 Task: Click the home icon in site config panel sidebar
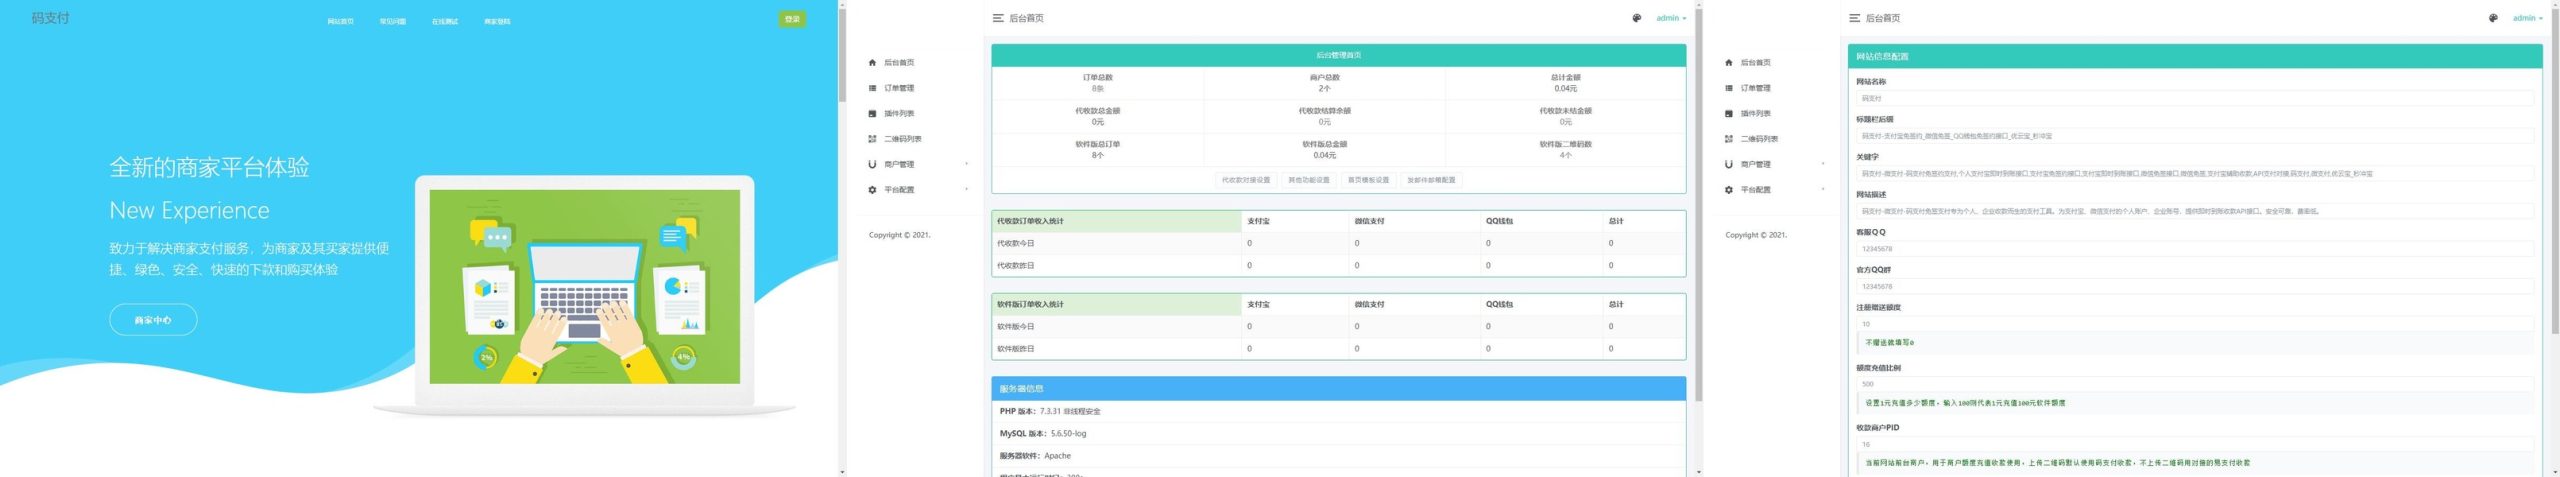[1729, 62]
